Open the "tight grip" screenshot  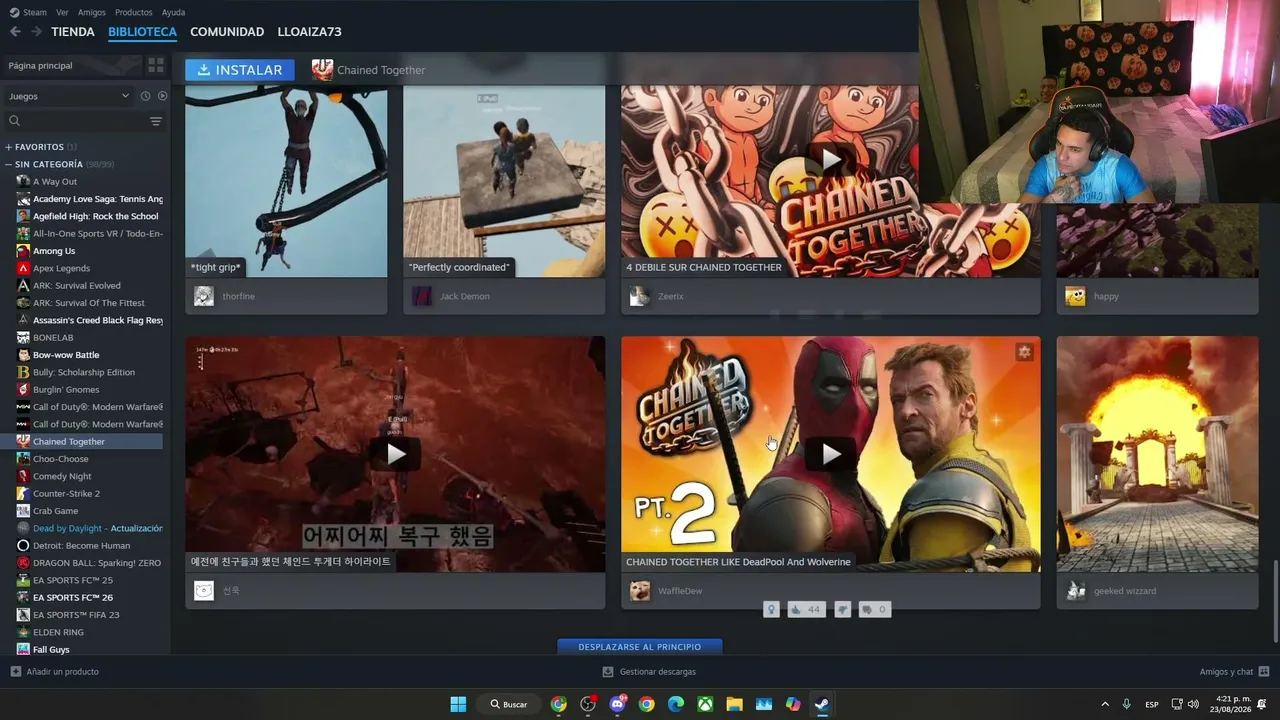(286, 181)
